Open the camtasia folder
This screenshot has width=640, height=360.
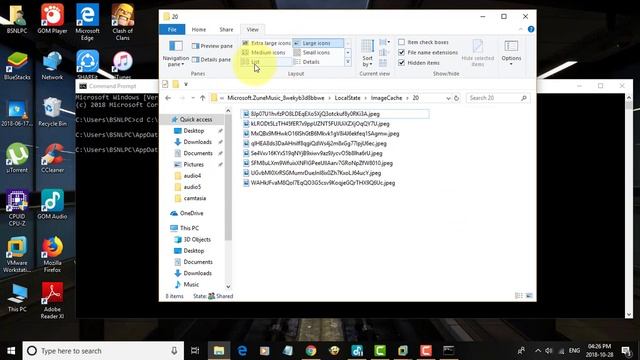(x=195, y=198)
